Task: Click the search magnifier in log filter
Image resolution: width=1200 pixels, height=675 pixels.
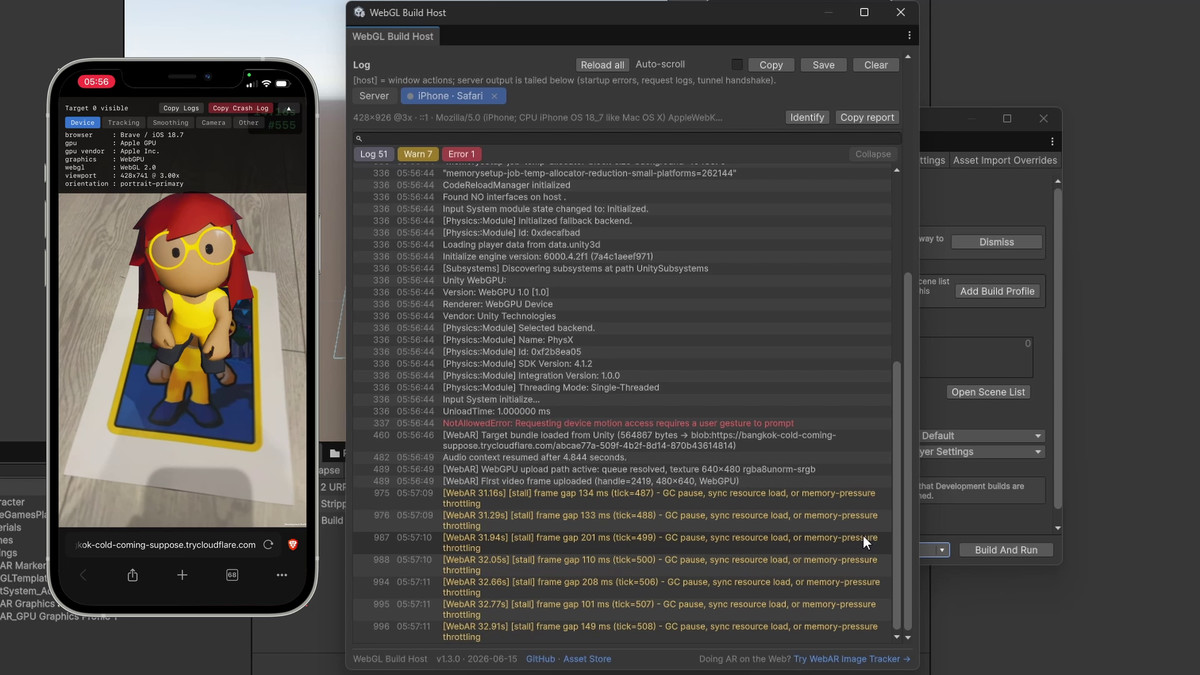Action: (359, 139)
